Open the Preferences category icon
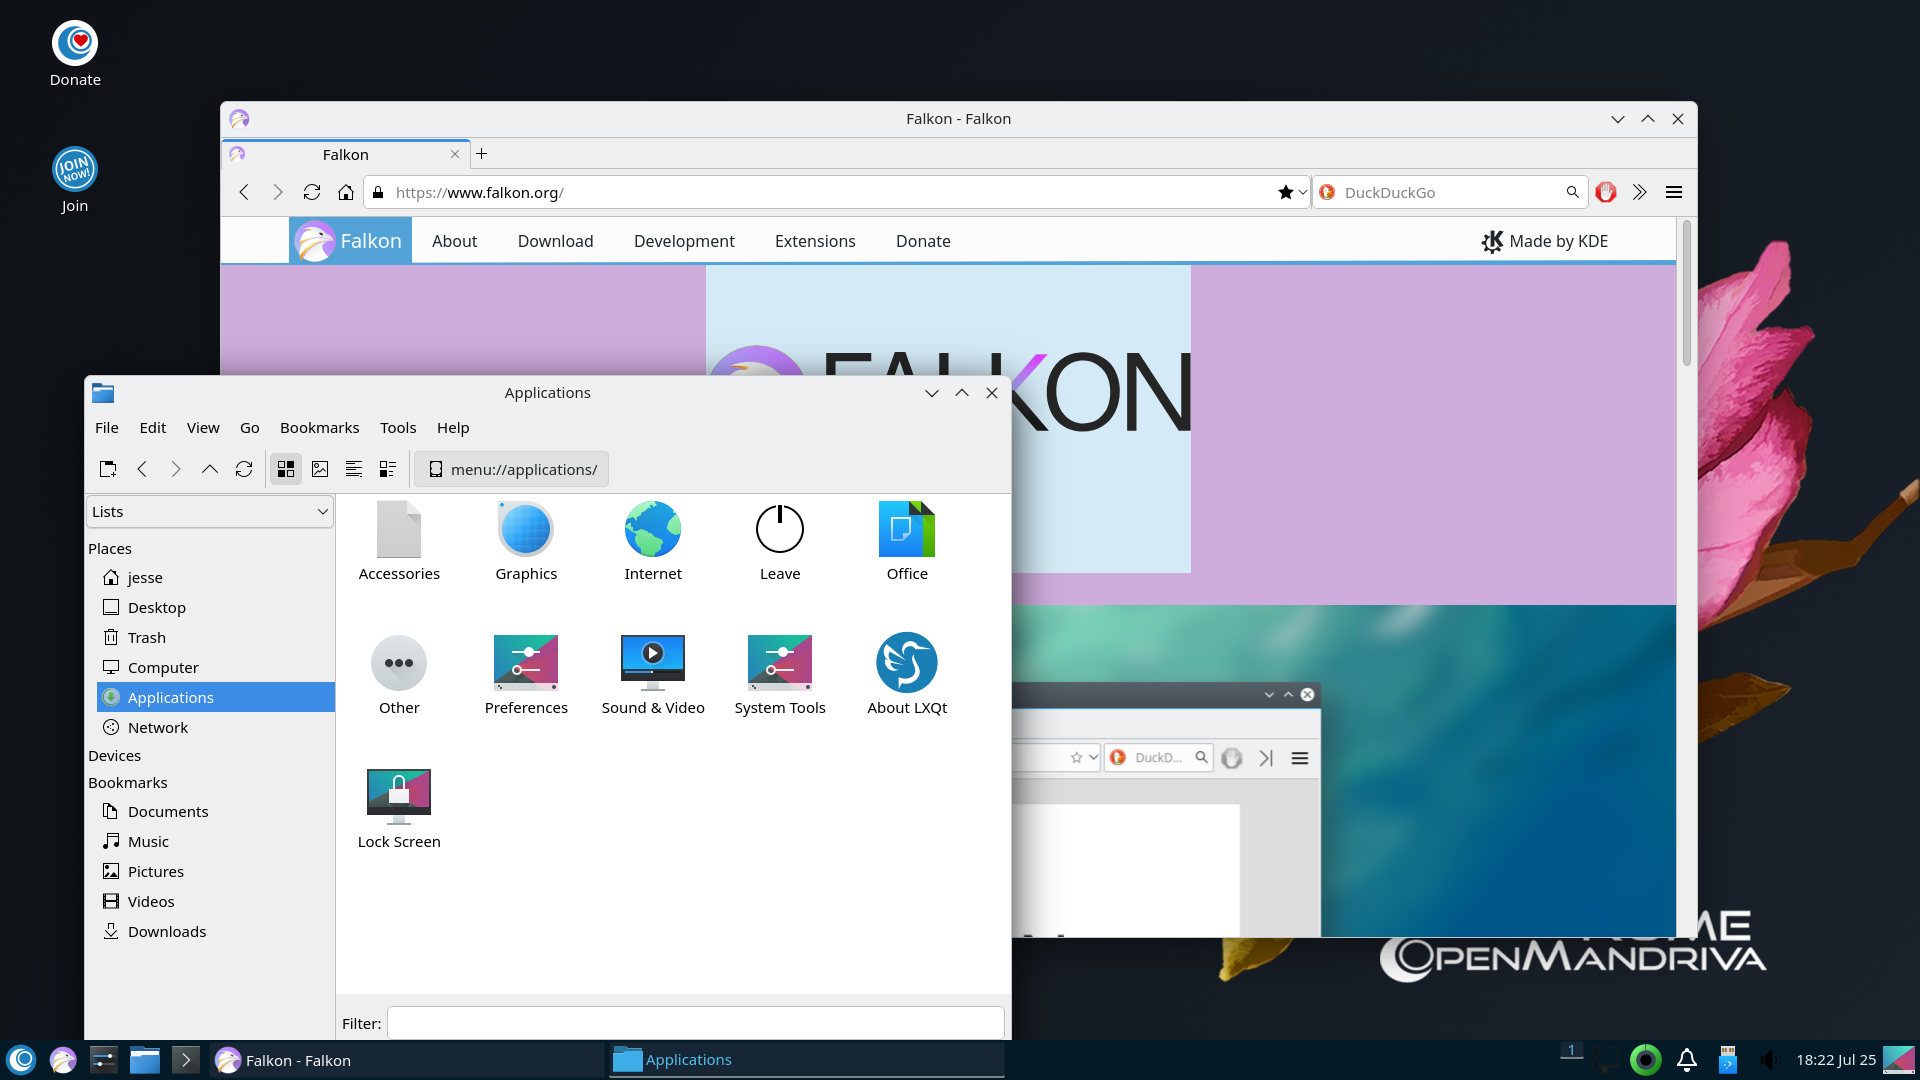Viewport: 1920px width, 1080px height. [526, 663]
